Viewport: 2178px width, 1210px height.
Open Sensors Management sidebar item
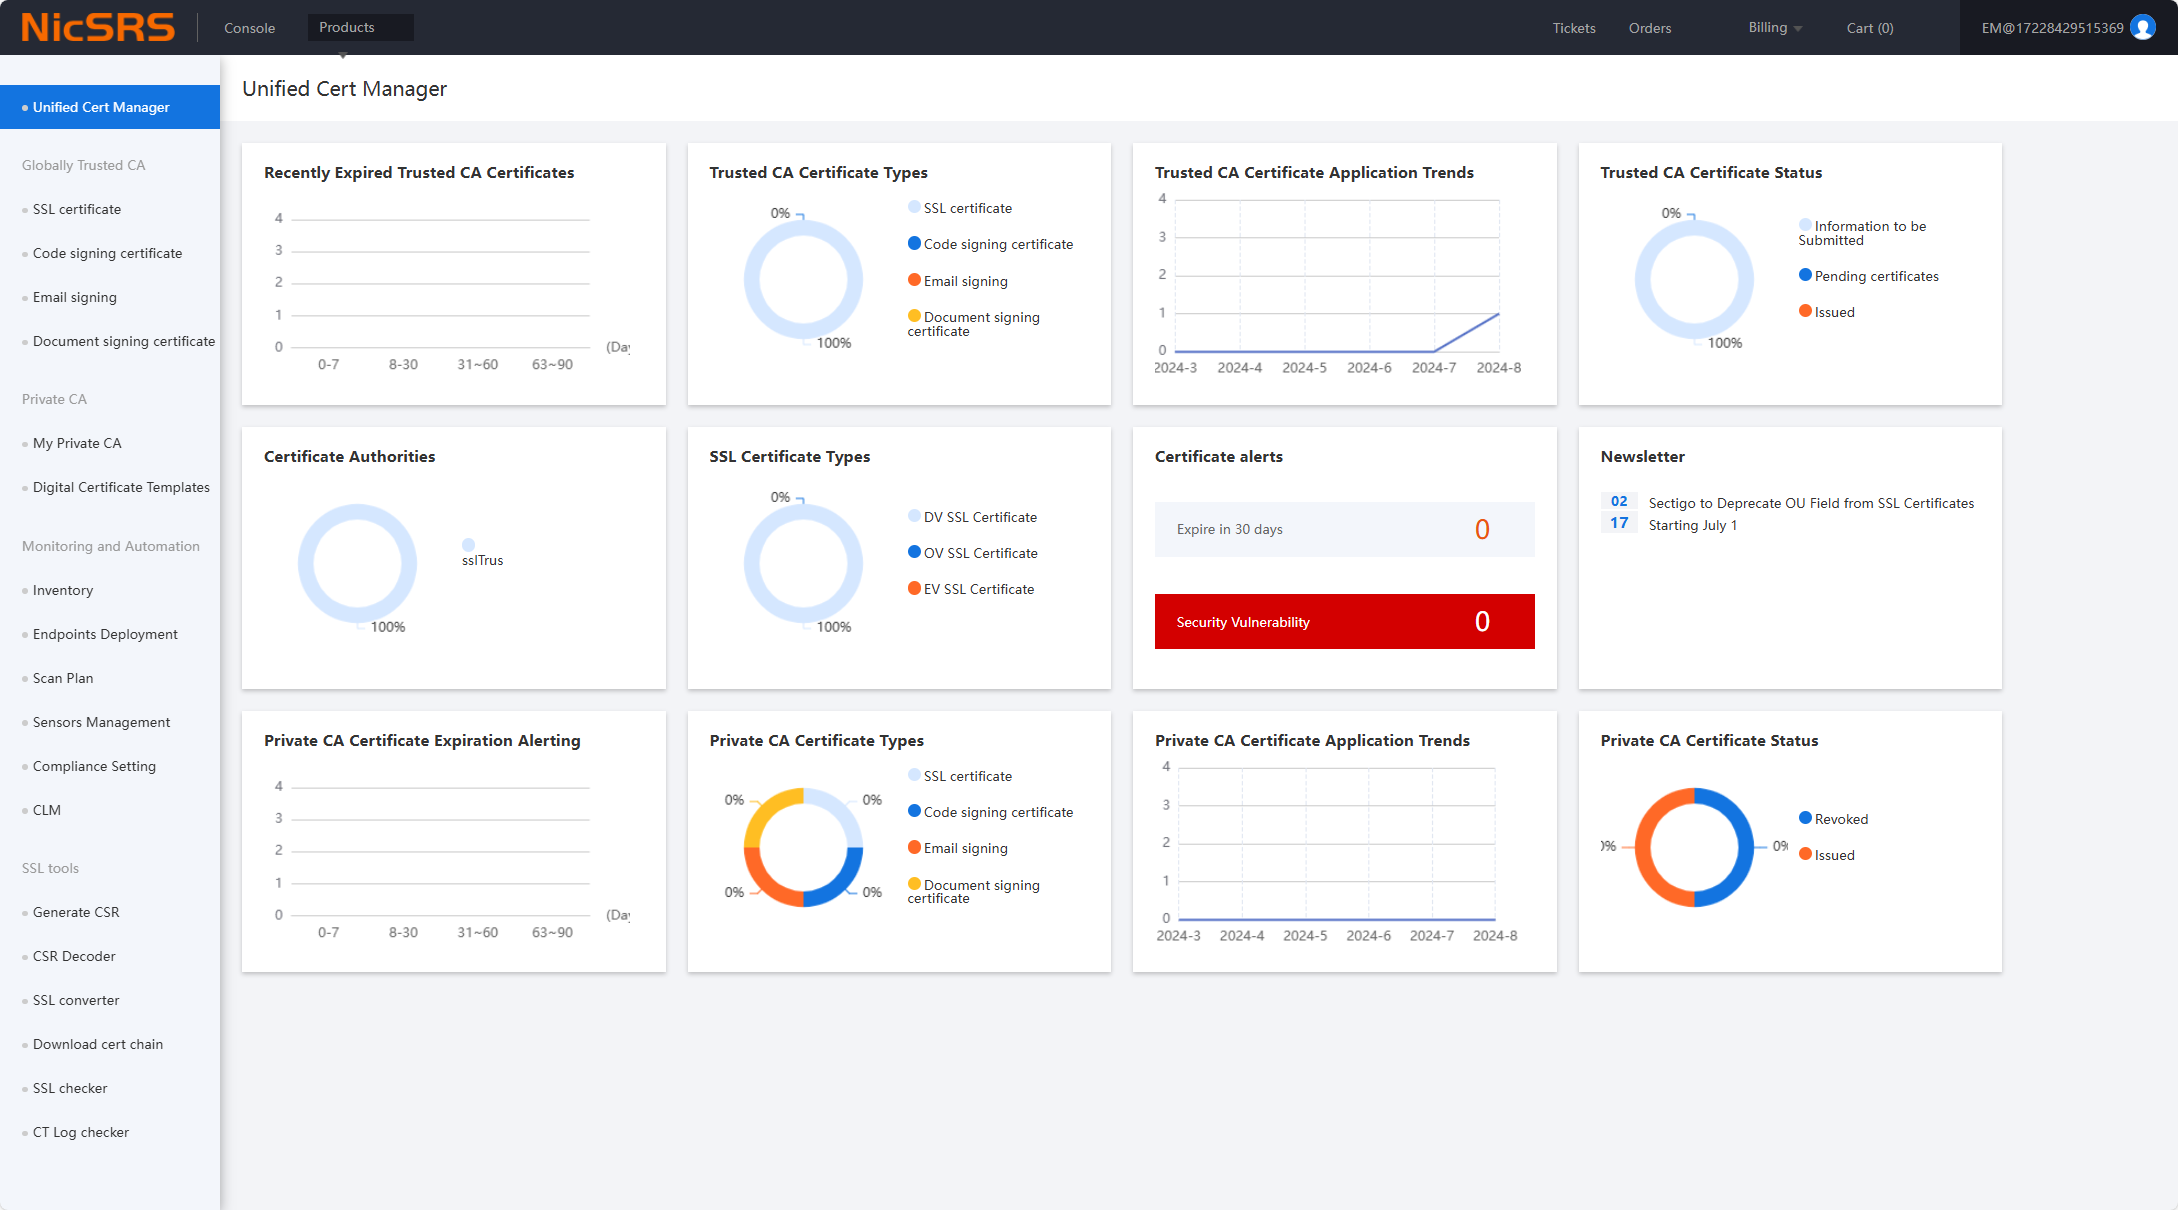(101, 722)
